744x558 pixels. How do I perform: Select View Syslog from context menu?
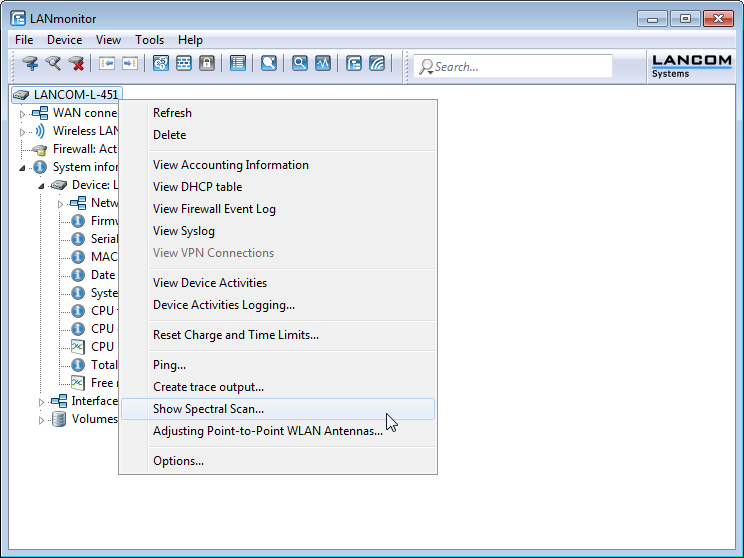183,231
